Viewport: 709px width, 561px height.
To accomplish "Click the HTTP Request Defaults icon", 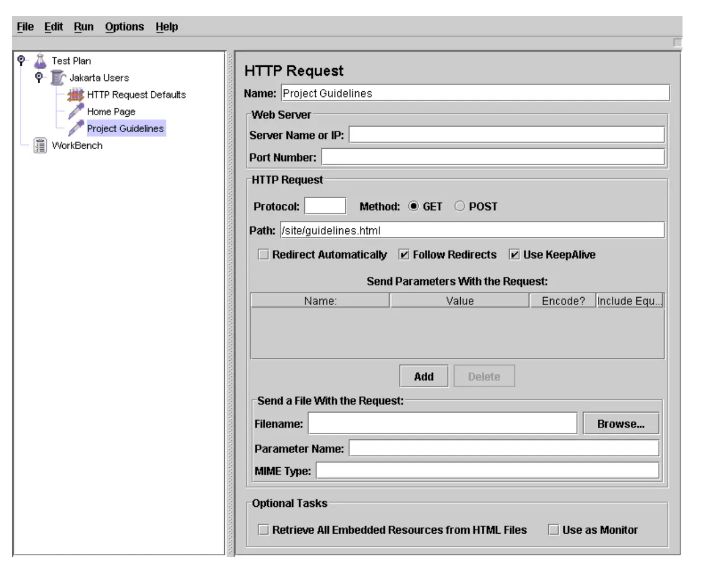I will 76,95.
